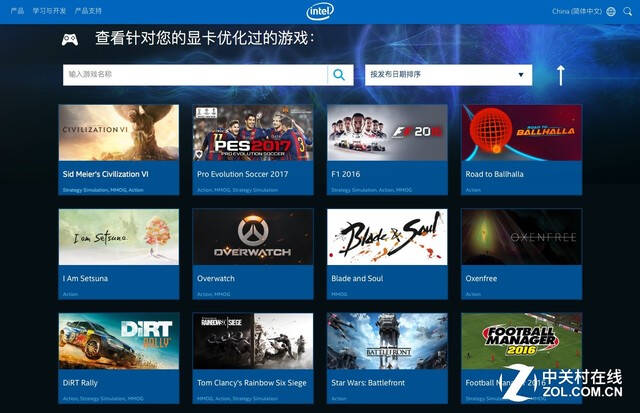640x413 pixels.
Task: Open DiRT Rally cover image
Action: point(119,341)
